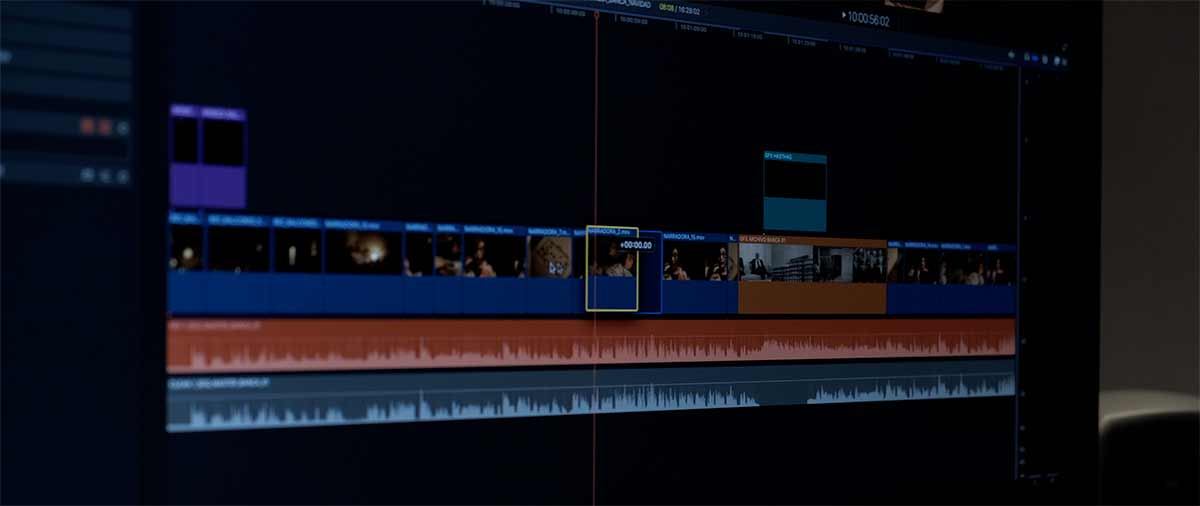Click the last round gray icon in the lower left row
Image resolution: width=1200 pixels, height=506 pixels.
123,177
